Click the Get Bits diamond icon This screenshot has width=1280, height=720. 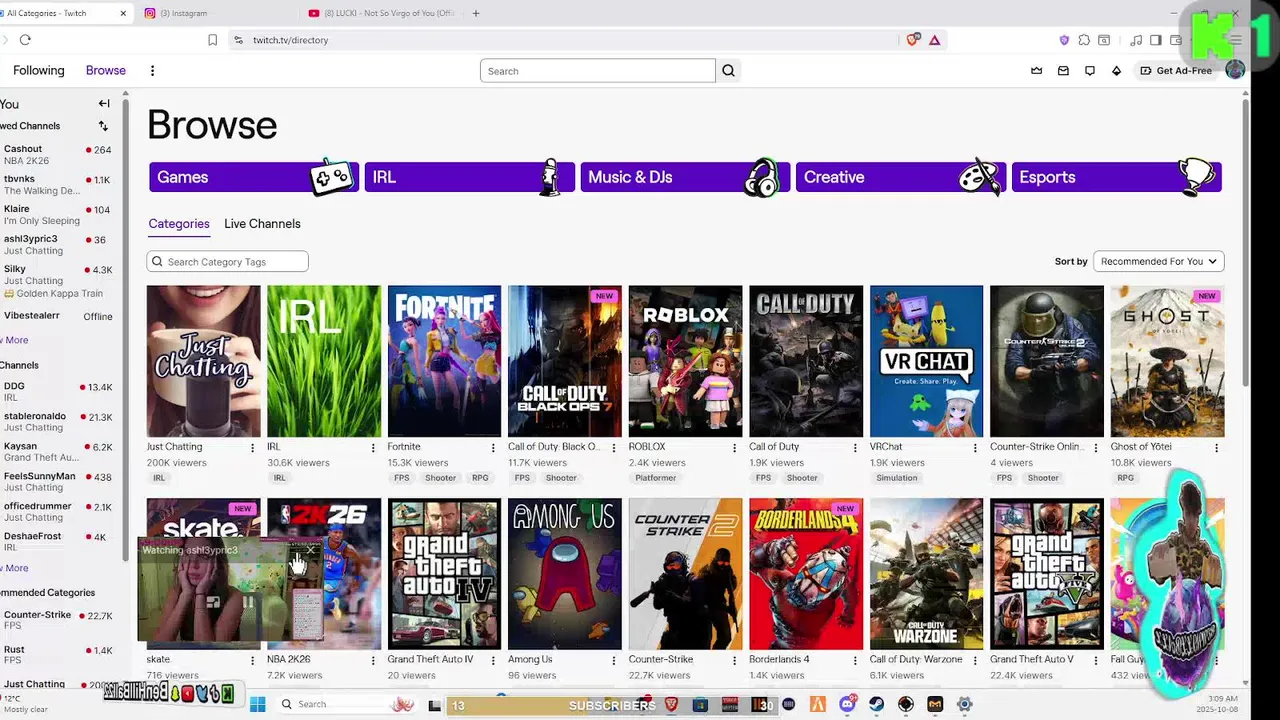click(x=1116, y=71)
